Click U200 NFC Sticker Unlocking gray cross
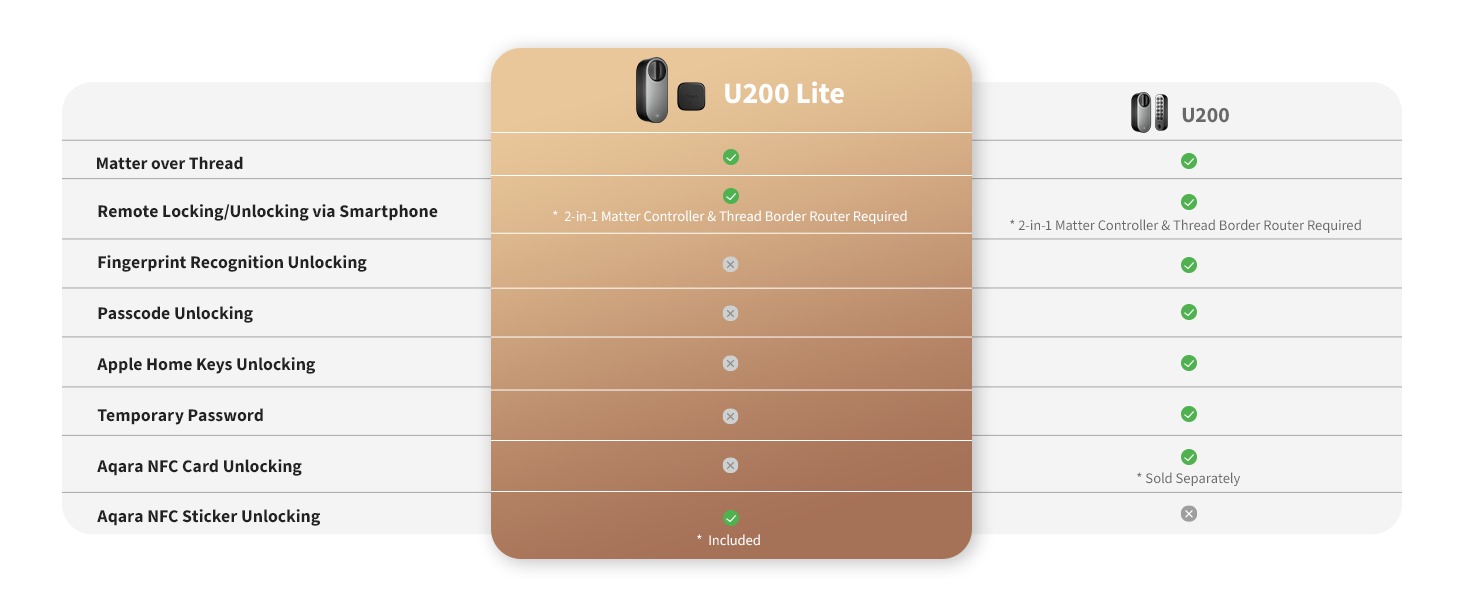Screen dimensions: 1464x600 [1188, 514]
